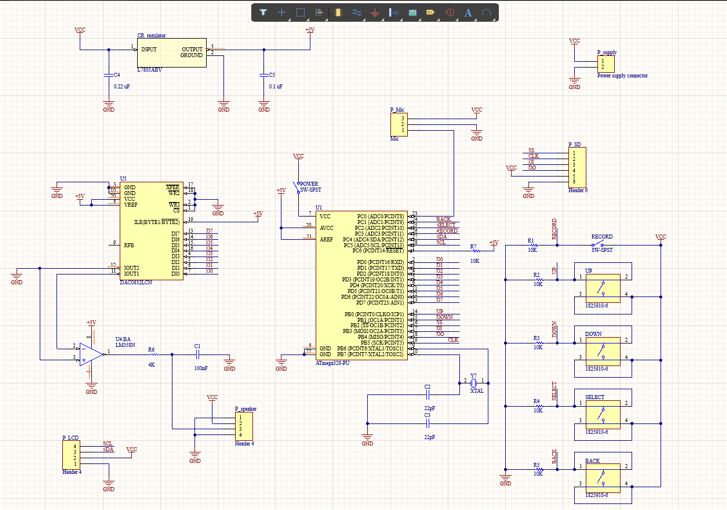Select the Place Port tool
Screen dimensions: 727x510
click(x=431, y=13)
